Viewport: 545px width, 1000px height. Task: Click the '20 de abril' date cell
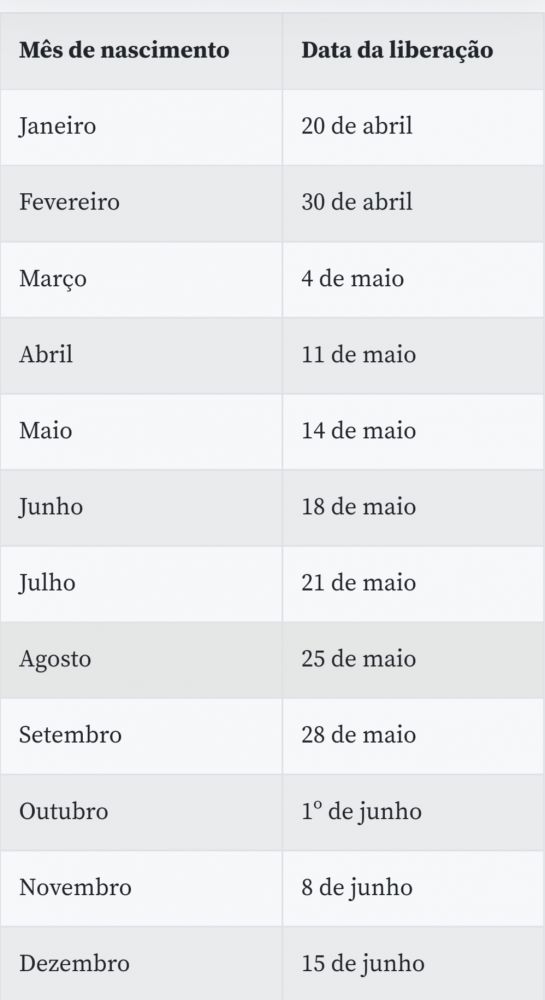coord(357,125)
